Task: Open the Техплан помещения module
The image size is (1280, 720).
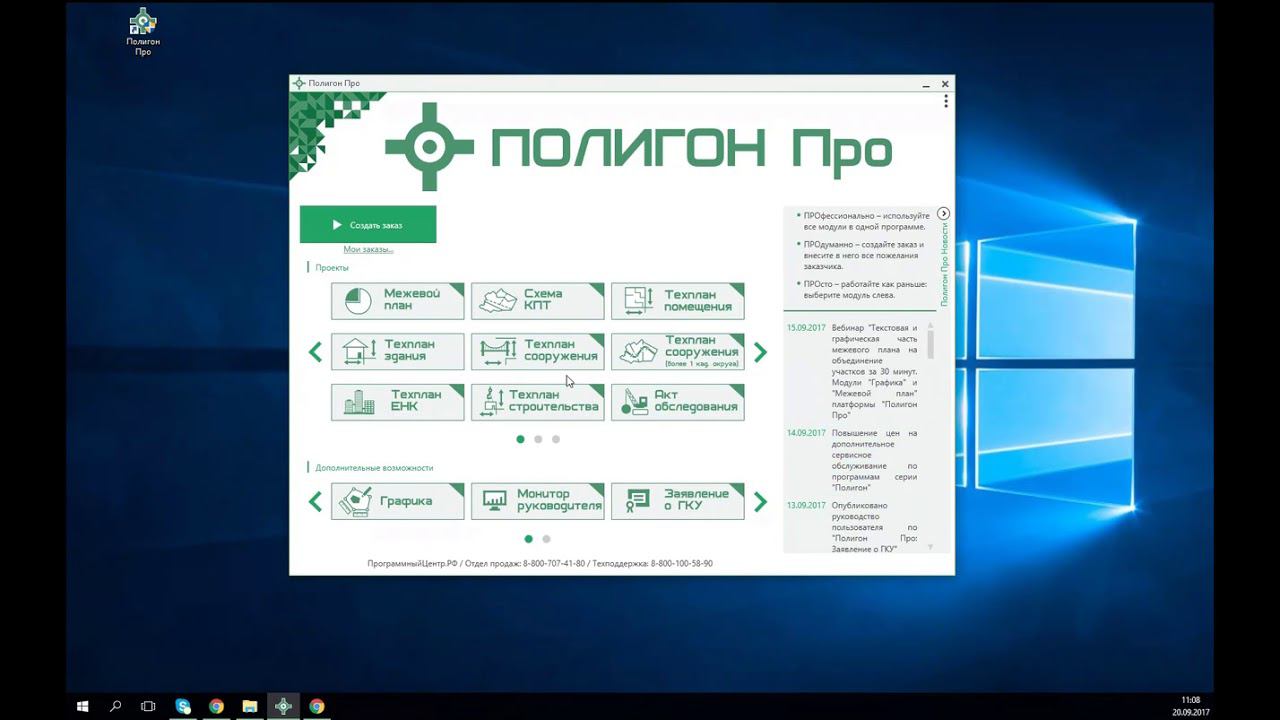Action: point(678,301)
